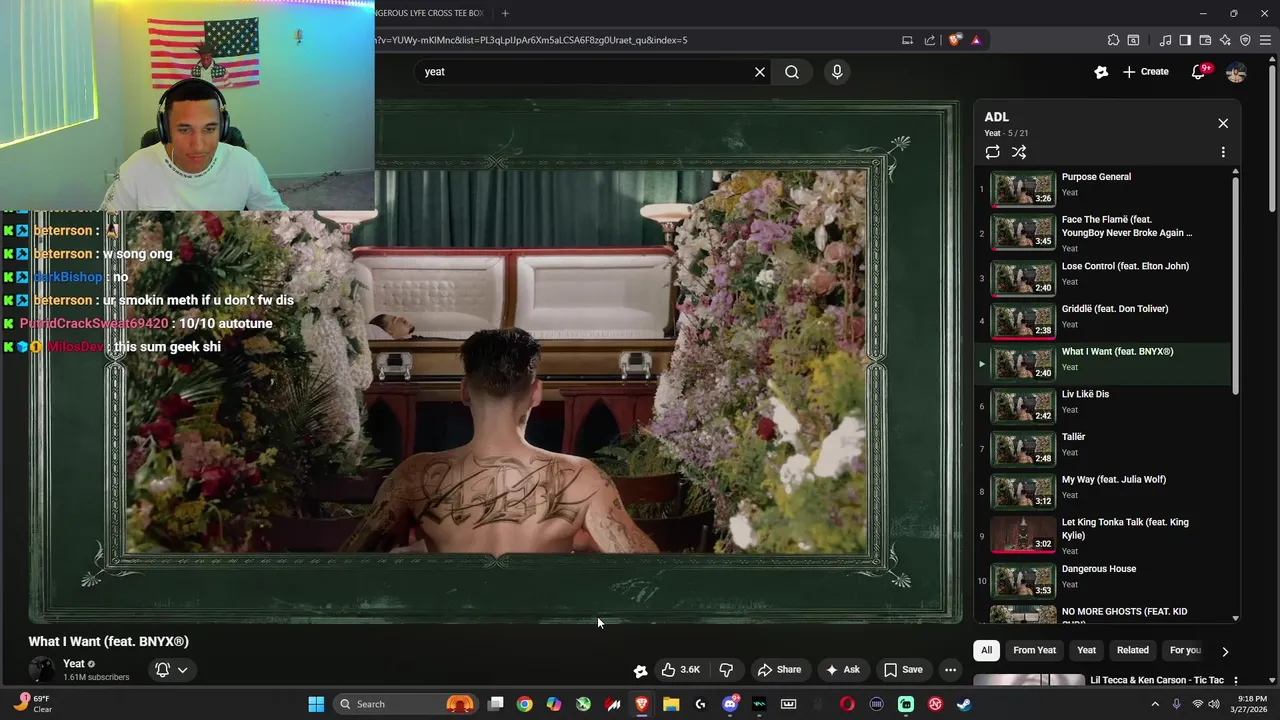Click install app icon in address bar
Image resolution: width=1280 pixels, height=720 pixels.
(x=907, y=40)
